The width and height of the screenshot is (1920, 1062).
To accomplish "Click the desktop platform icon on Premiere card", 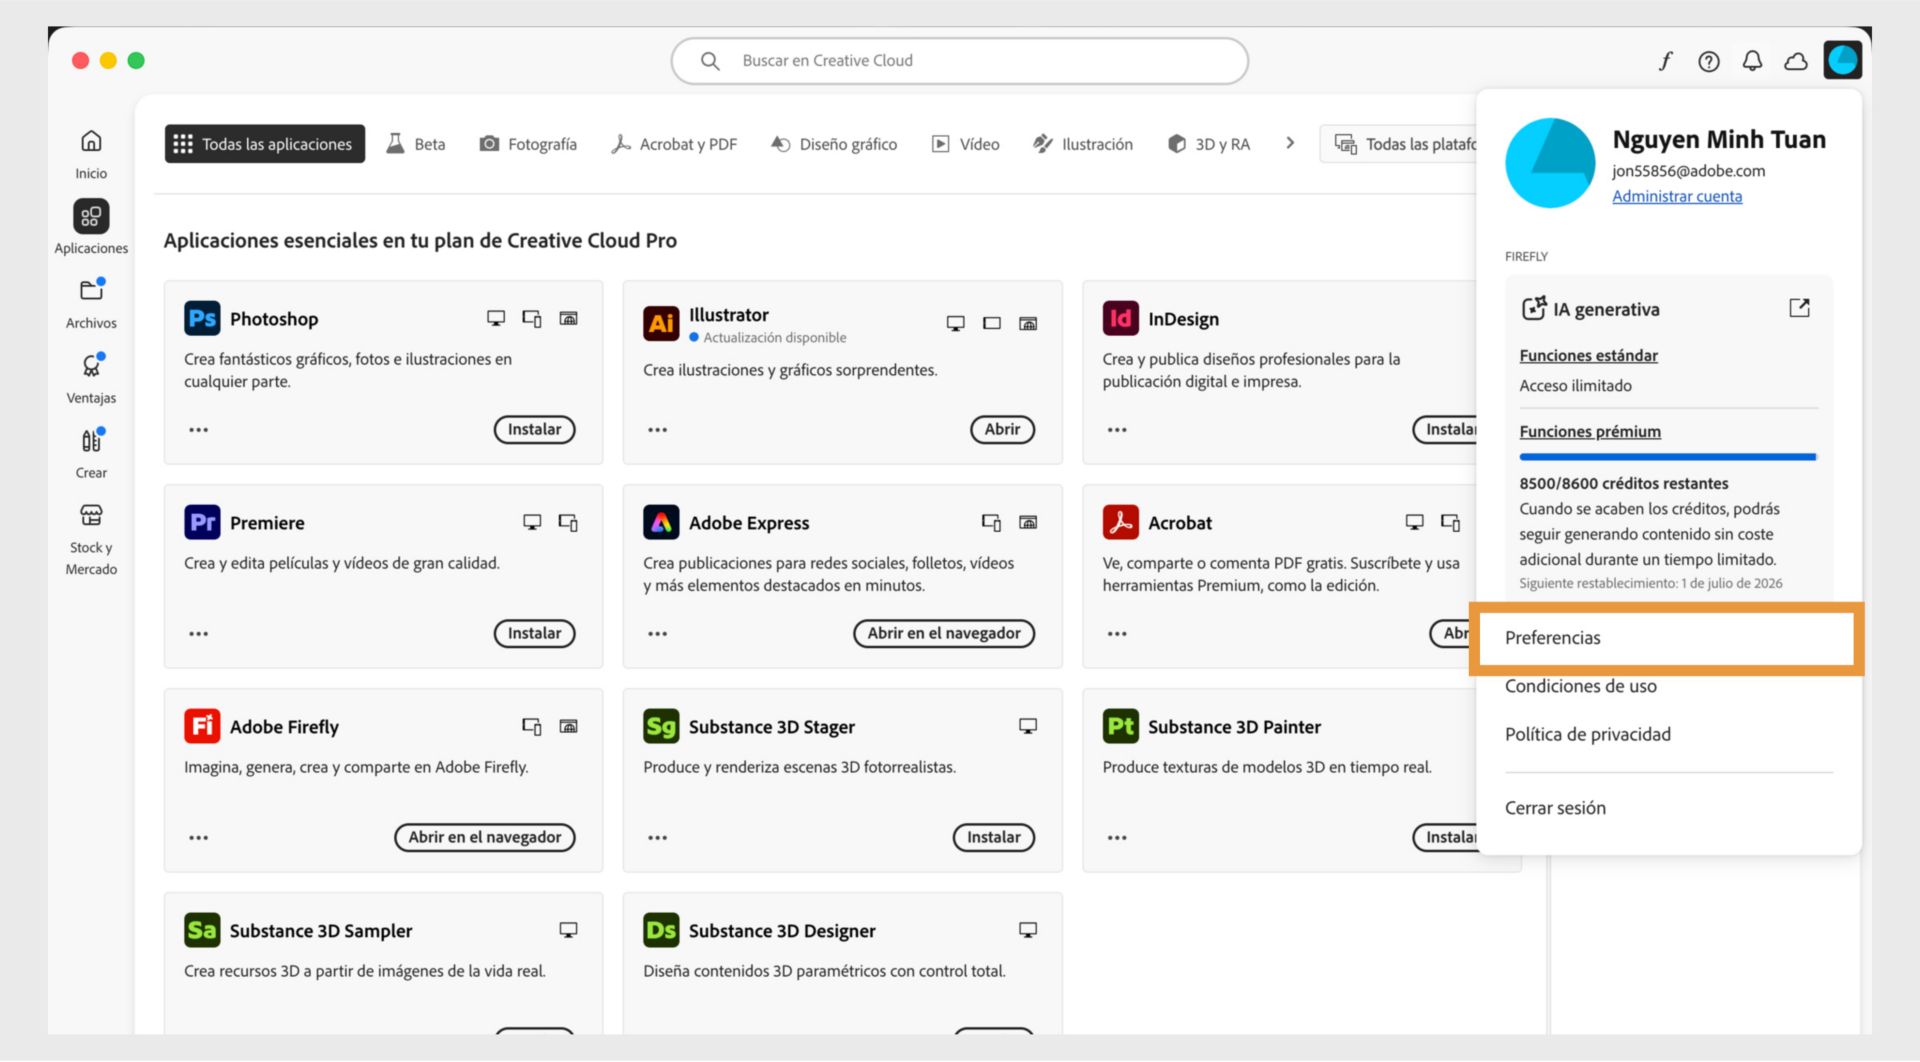I will click(532, 522).
